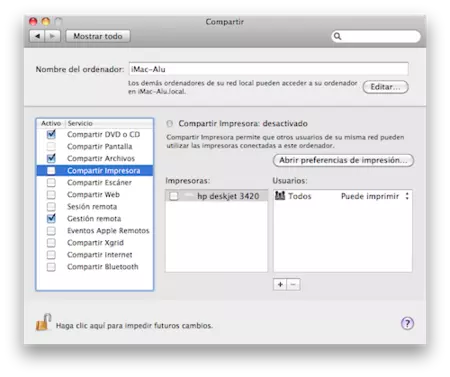Select Compartir Xgrid service row
This screenshot has width=450, height=377.
click(x=95, y=242)
